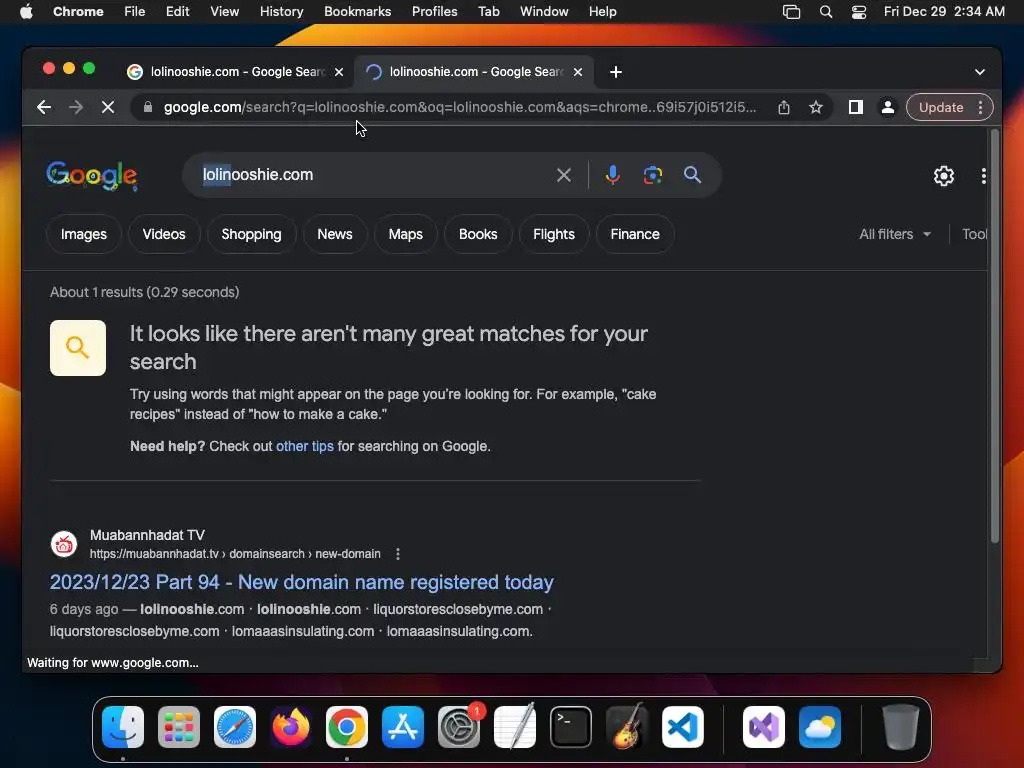Open Launchpad from the Dock

179,727
